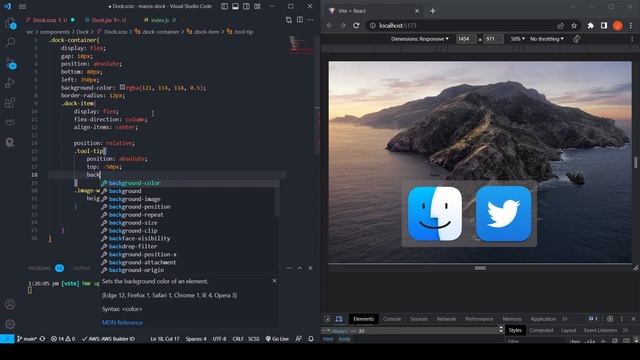
Task: Toggle the DevTools device toolbar icon
Action: (339, 319)
